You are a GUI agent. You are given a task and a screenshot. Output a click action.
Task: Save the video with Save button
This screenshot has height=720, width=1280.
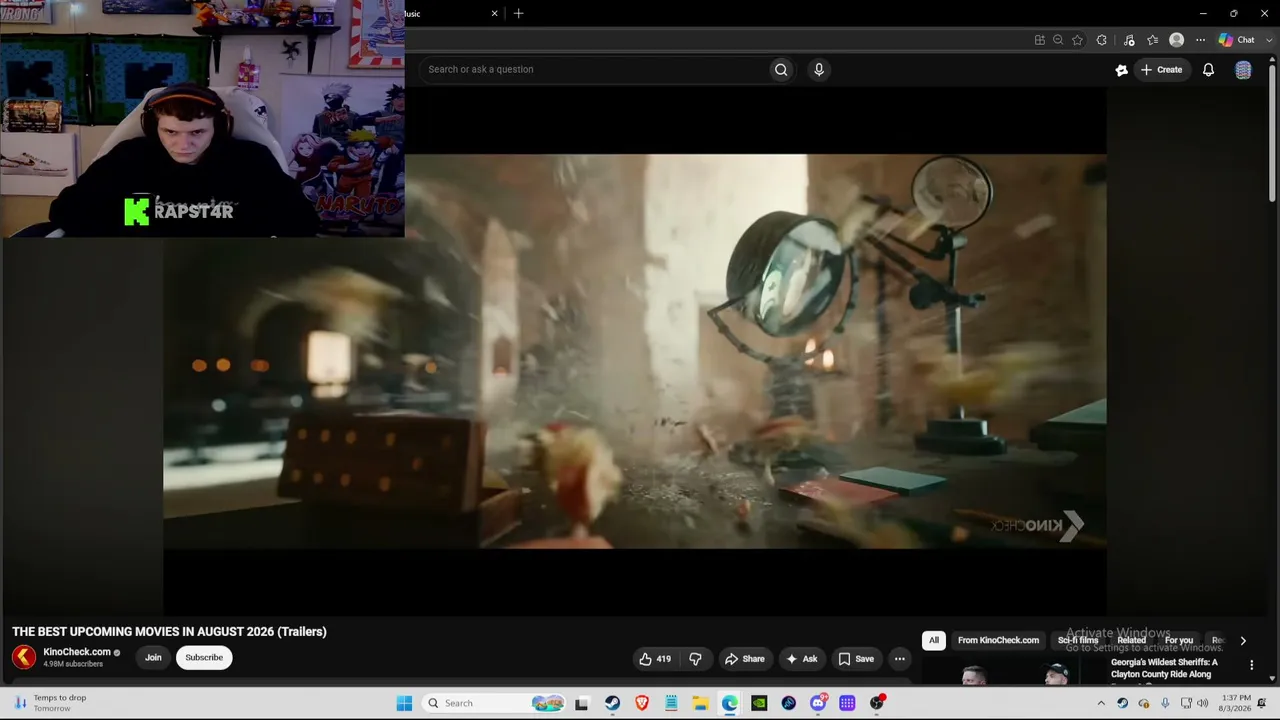(x=856, y=659)
